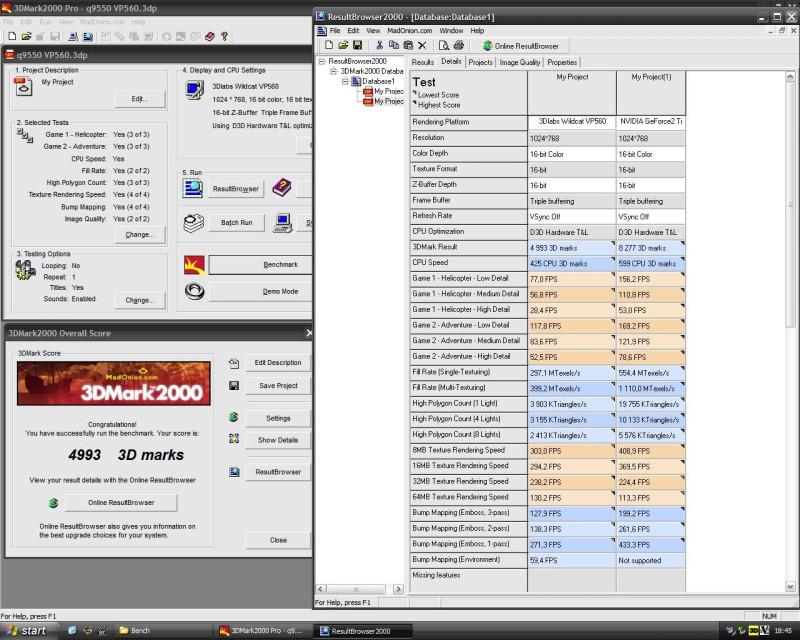
Task: Open Window menu in ResultBrowser2000
Action: (451, 31)
